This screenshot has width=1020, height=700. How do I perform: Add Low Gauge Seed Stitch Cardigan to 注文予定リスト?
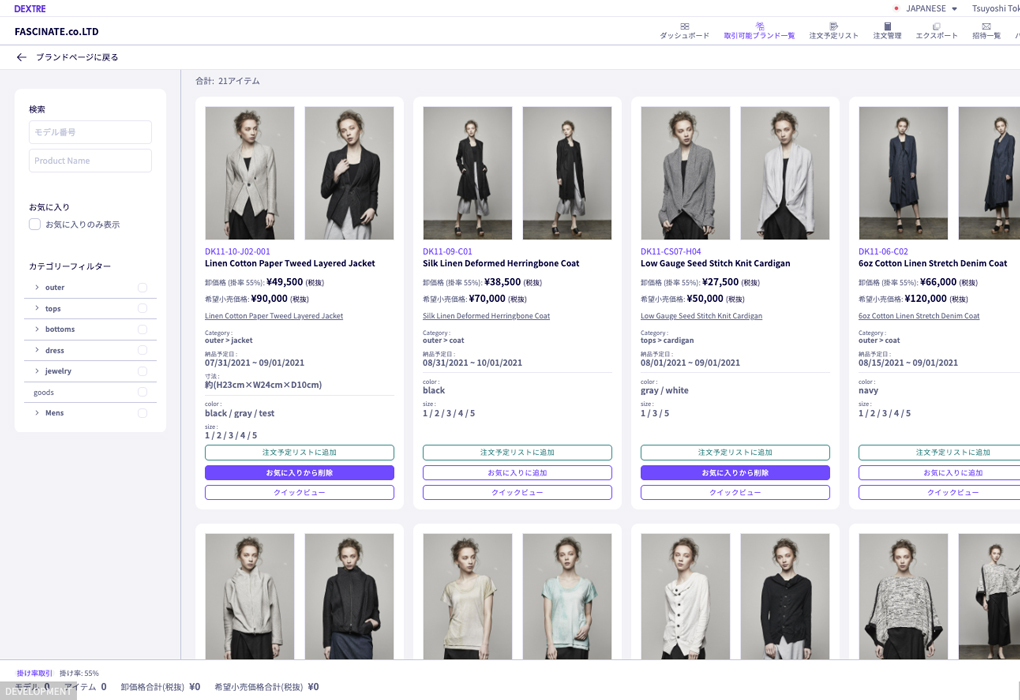pos(735,452)
